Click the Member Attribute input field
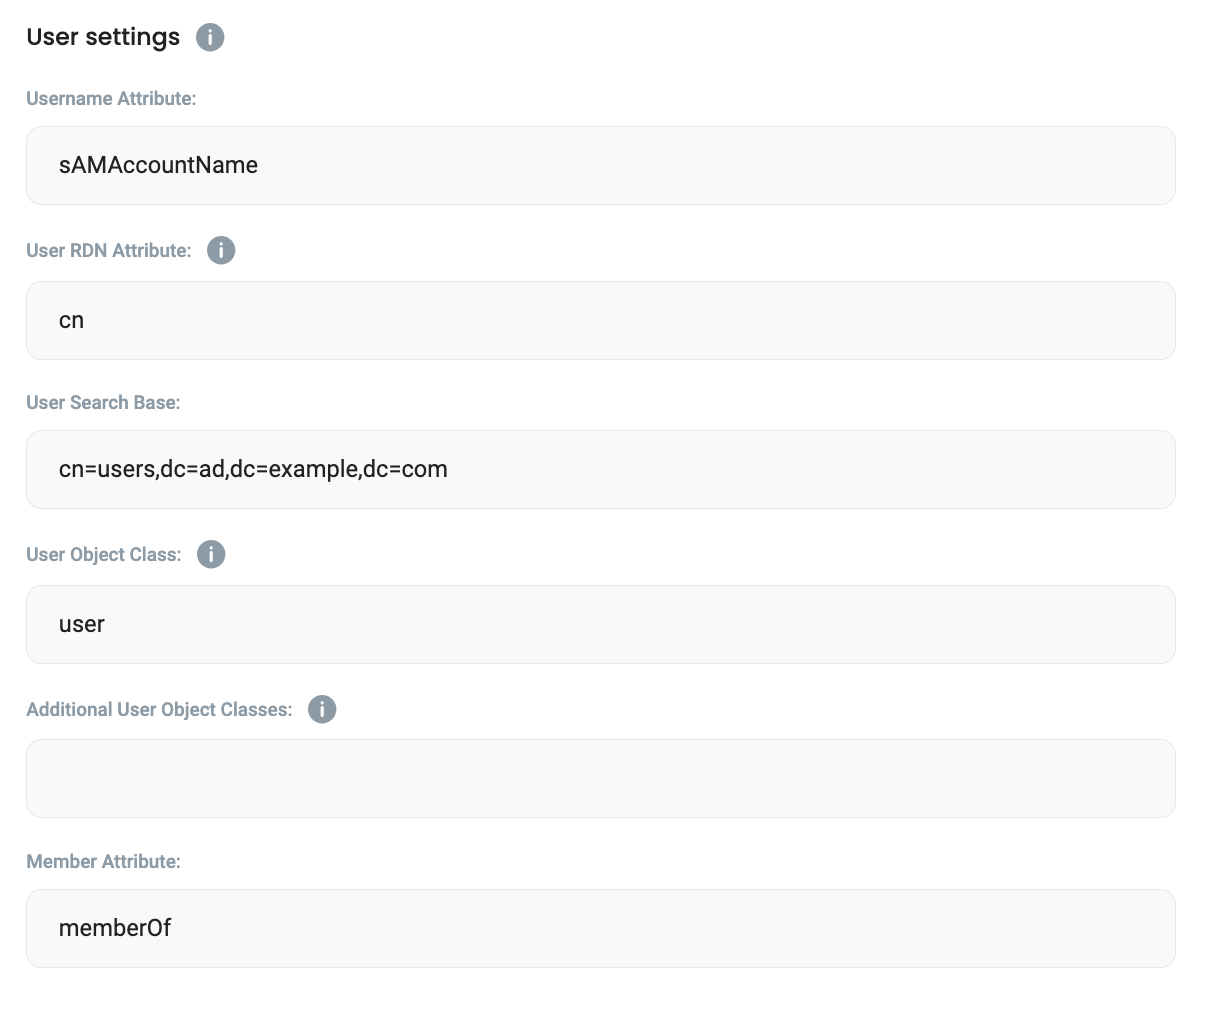 pyautogui.click(x=600, y=929)
